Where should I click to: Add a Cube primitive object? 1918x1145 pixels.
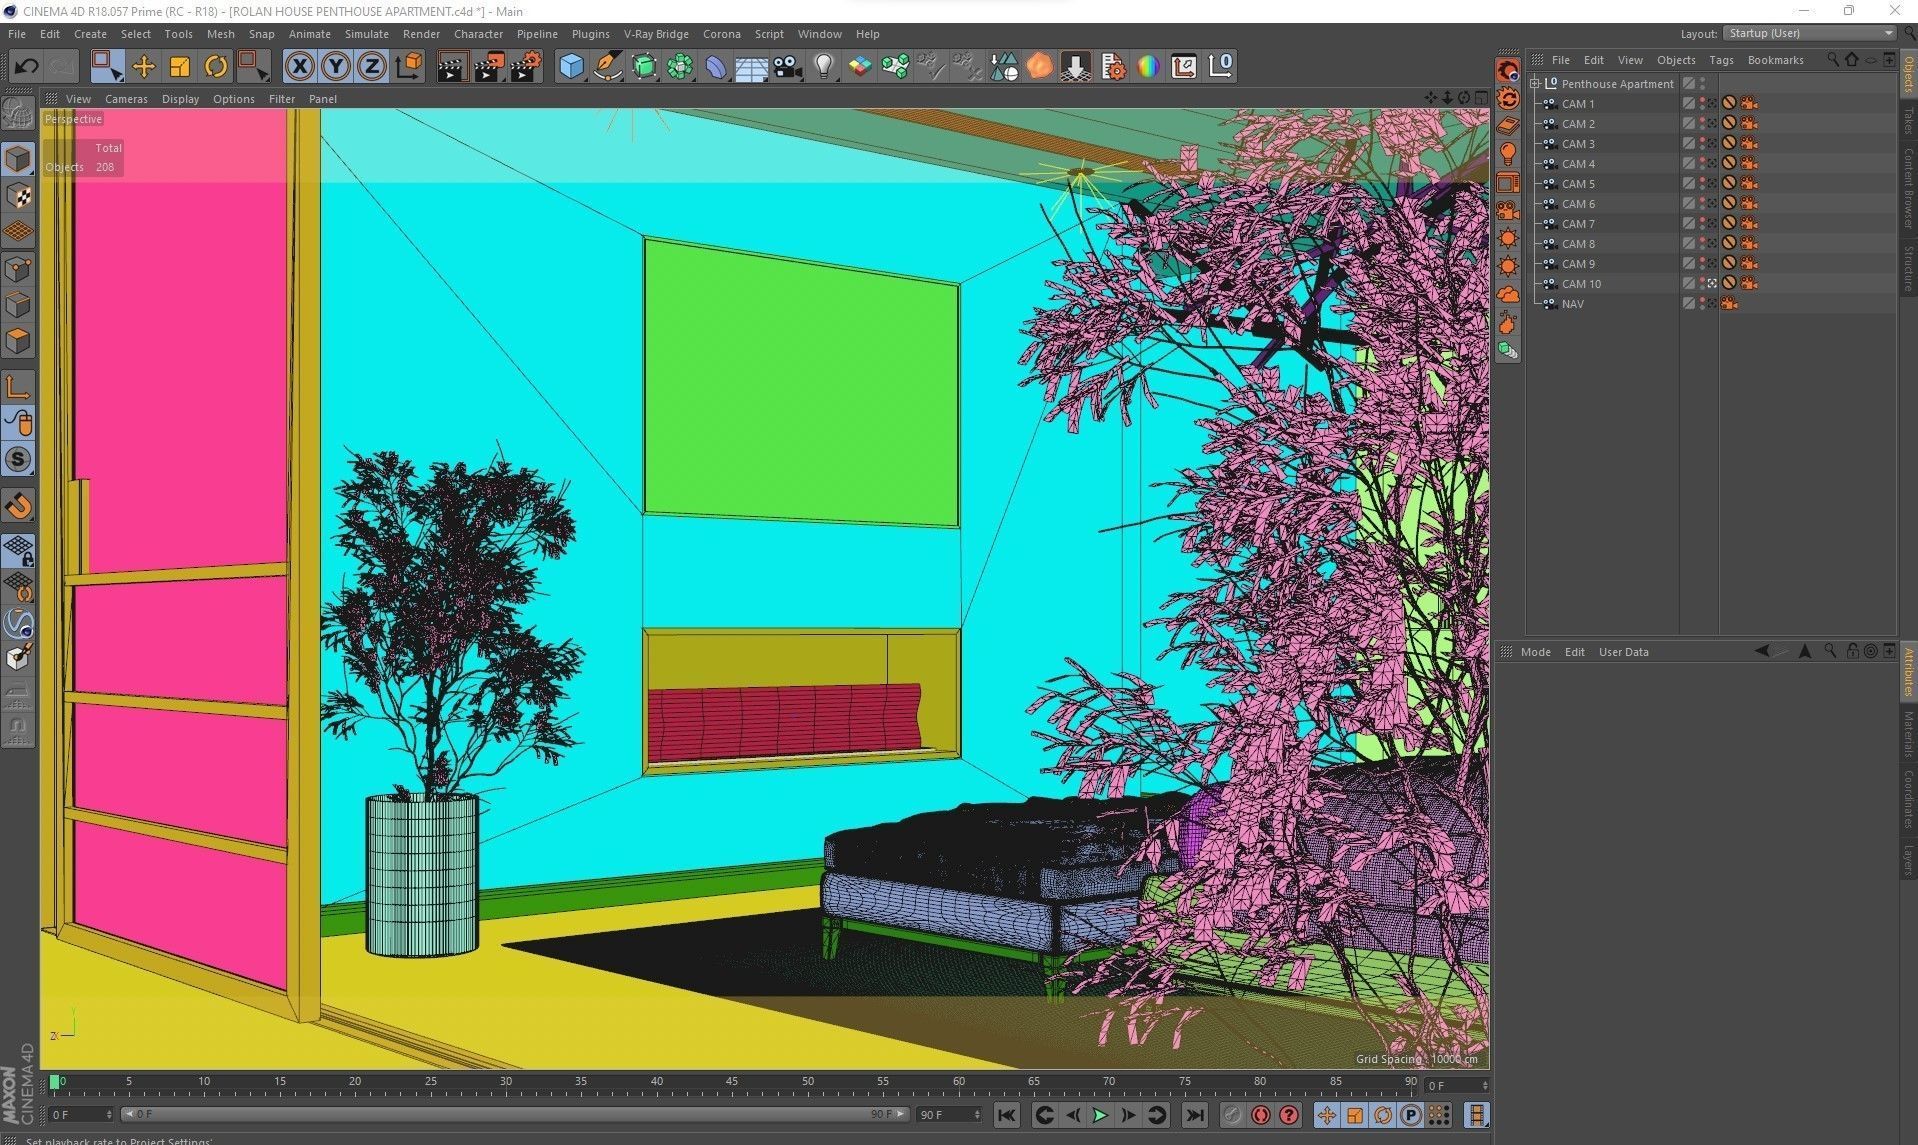pos(571,67)
